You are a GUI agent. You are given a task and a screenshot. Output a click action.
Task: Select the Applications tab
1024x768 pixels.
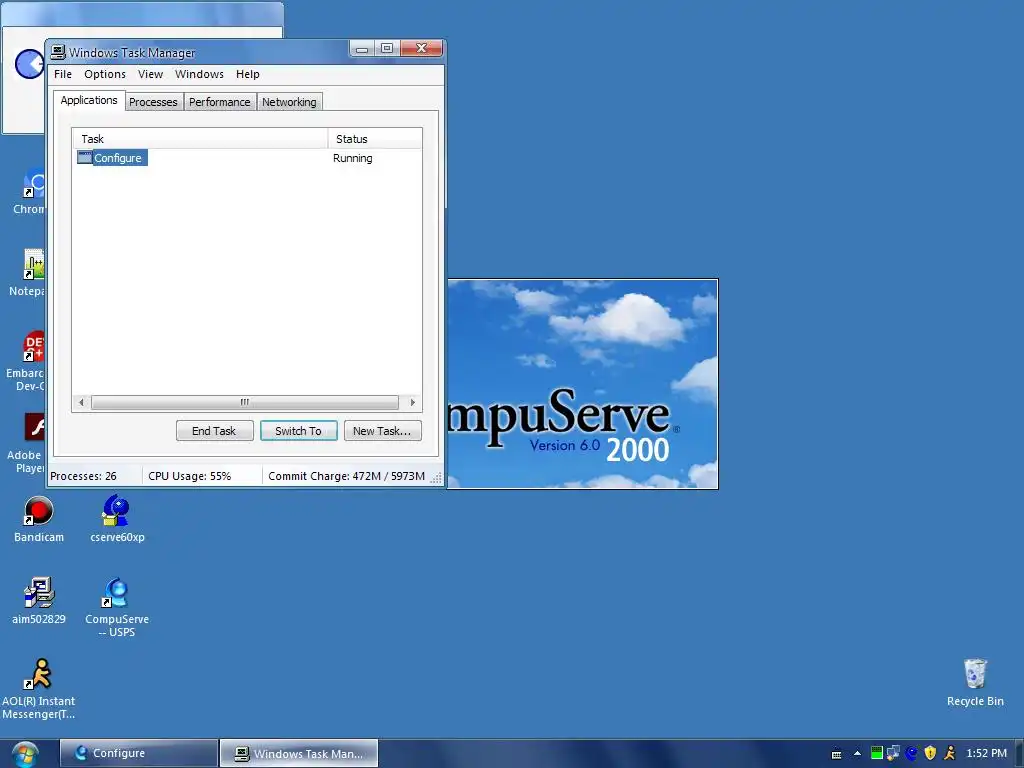point(89,100)
